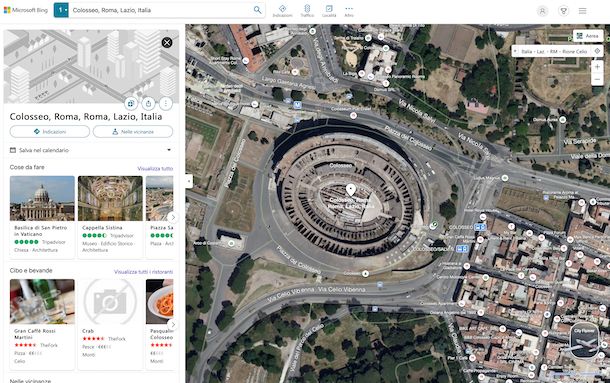
Task: Click the share icon on the card
Action: coord(148,104)
